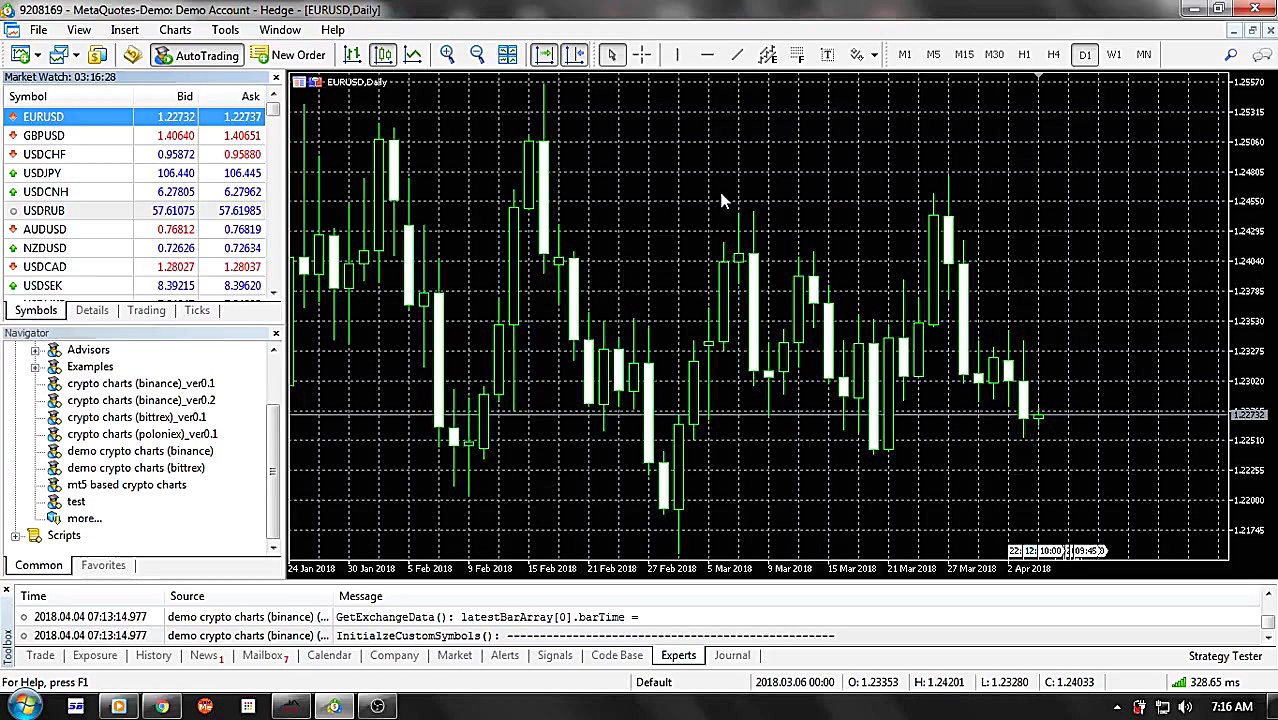Click the taskbar volume icon

1184,707
